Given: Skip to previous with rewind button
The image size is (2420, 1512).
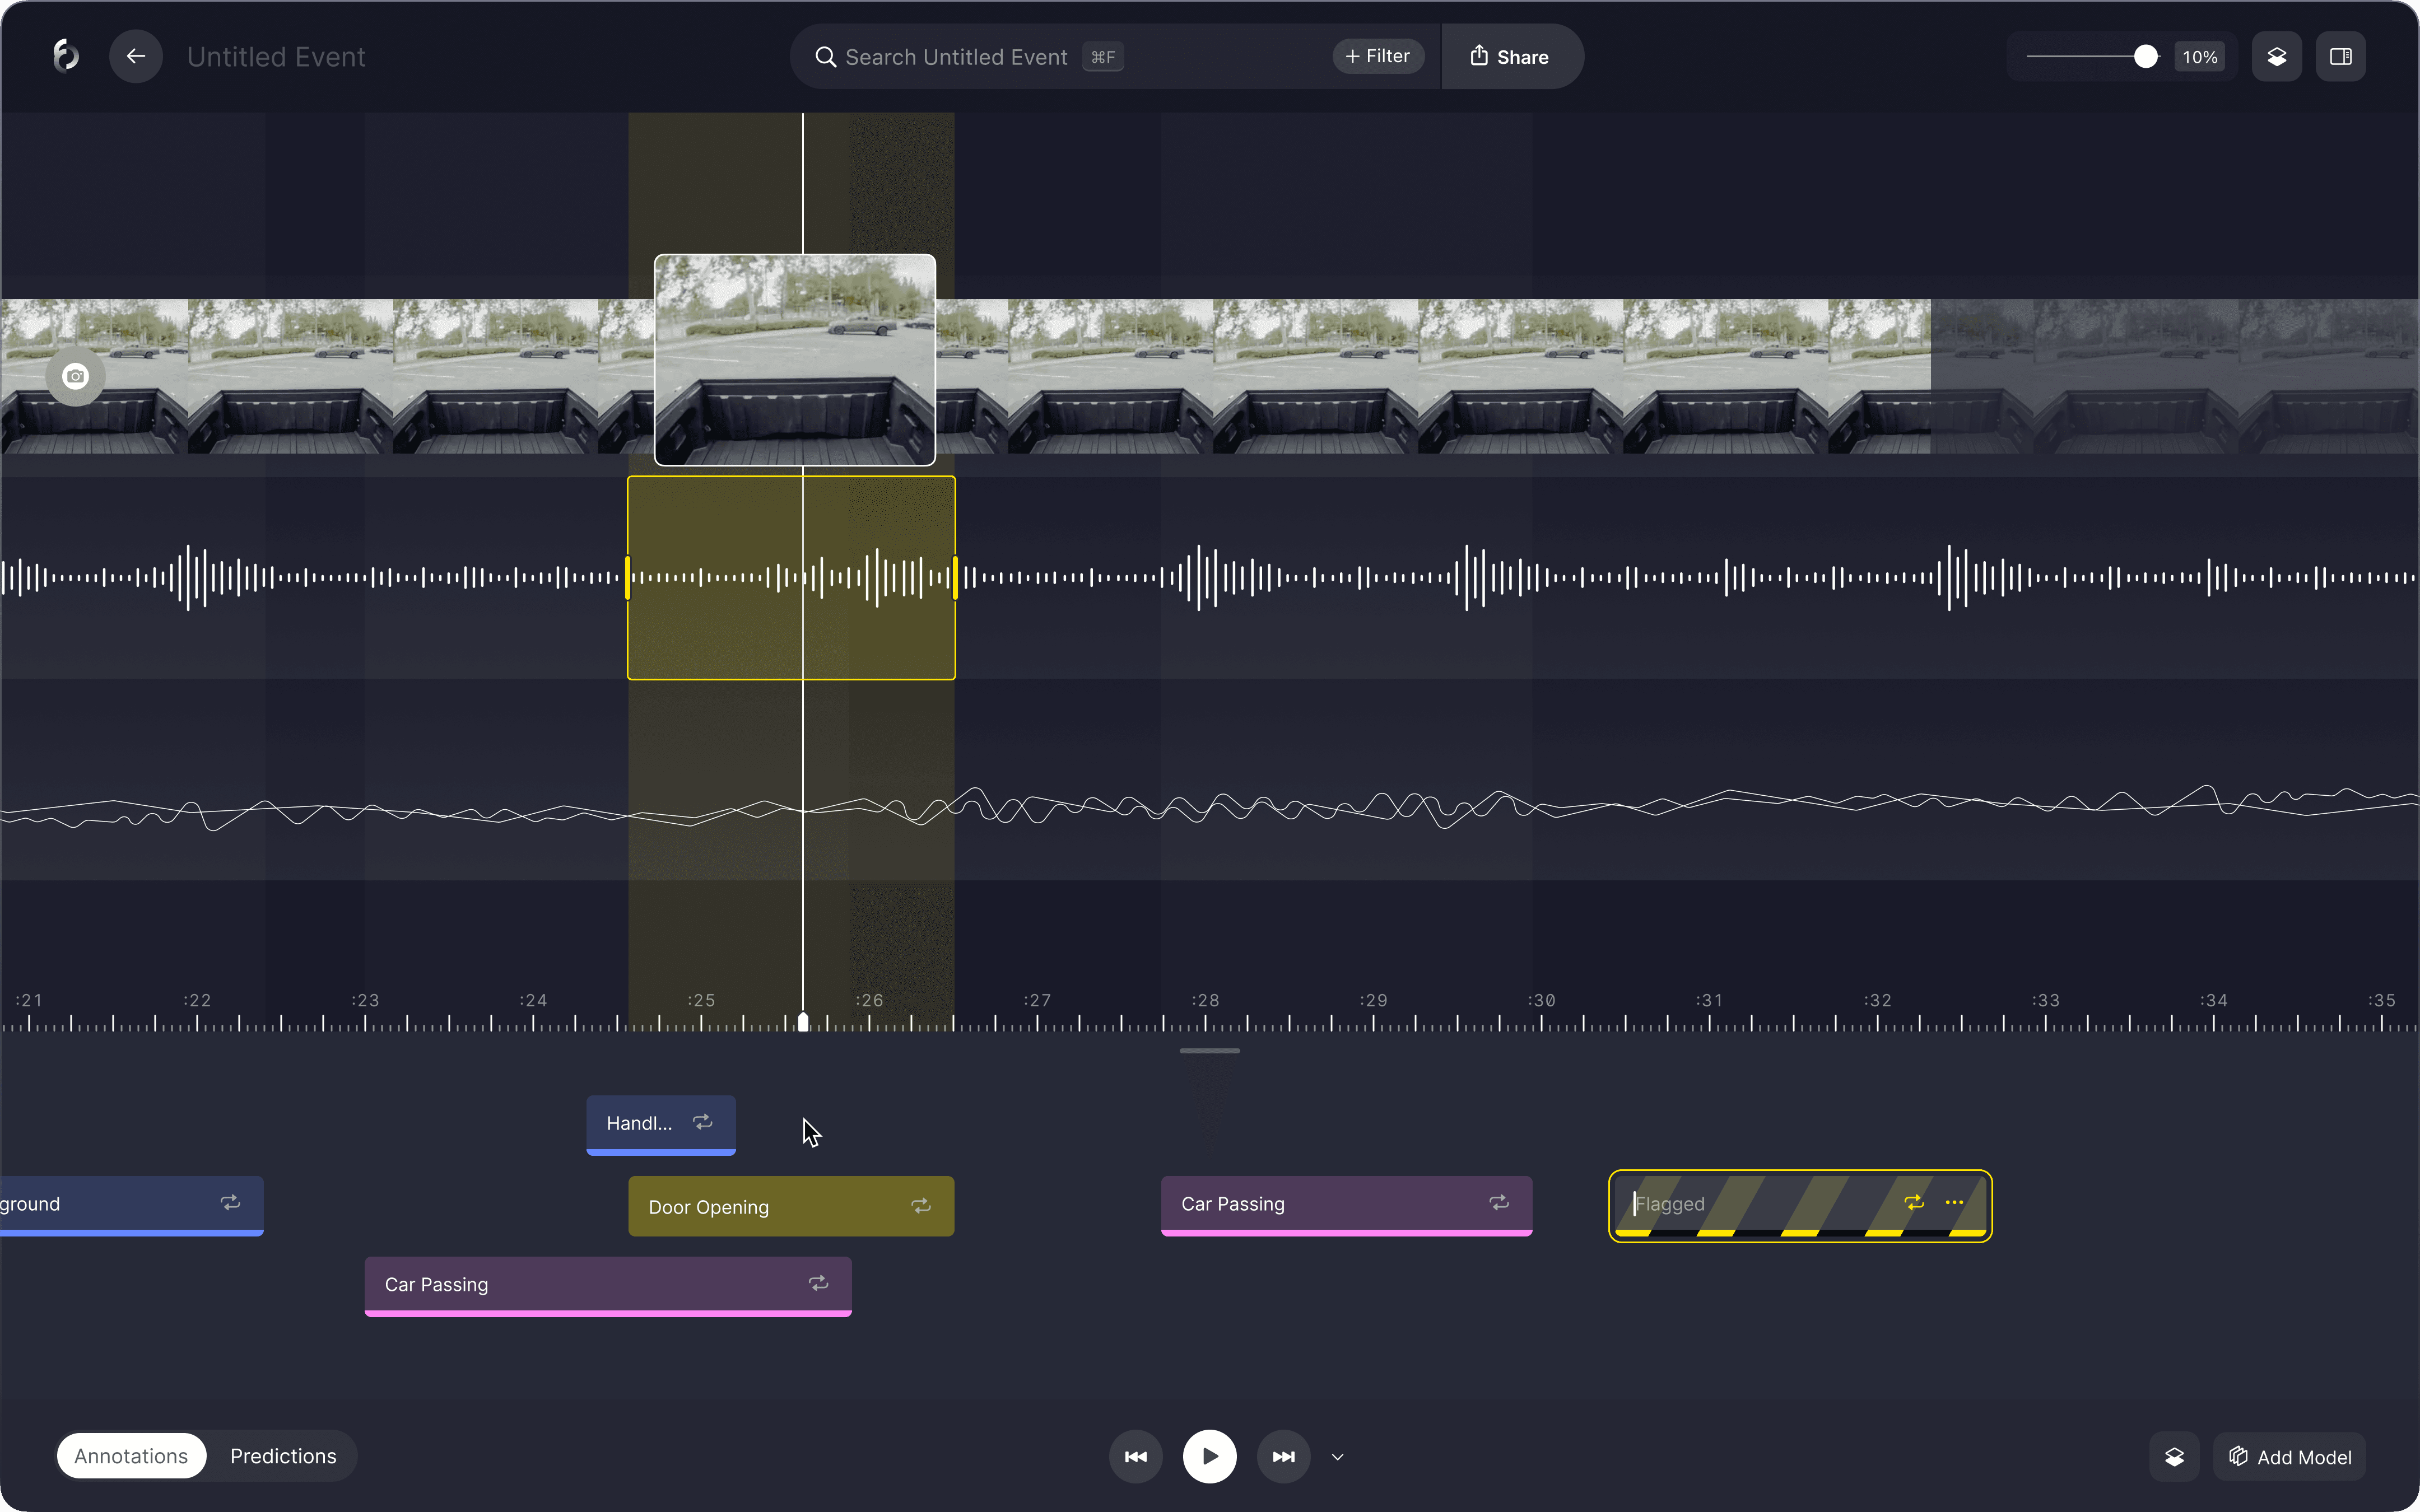Looking at the screenshot, I should pyautogui.click(x=1136, y=1457).
